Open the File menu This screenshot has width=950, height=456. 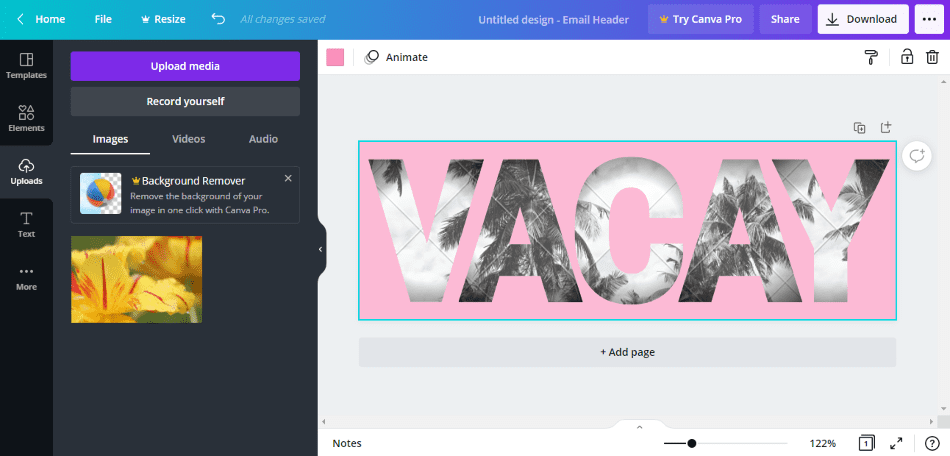click(103, 19)
